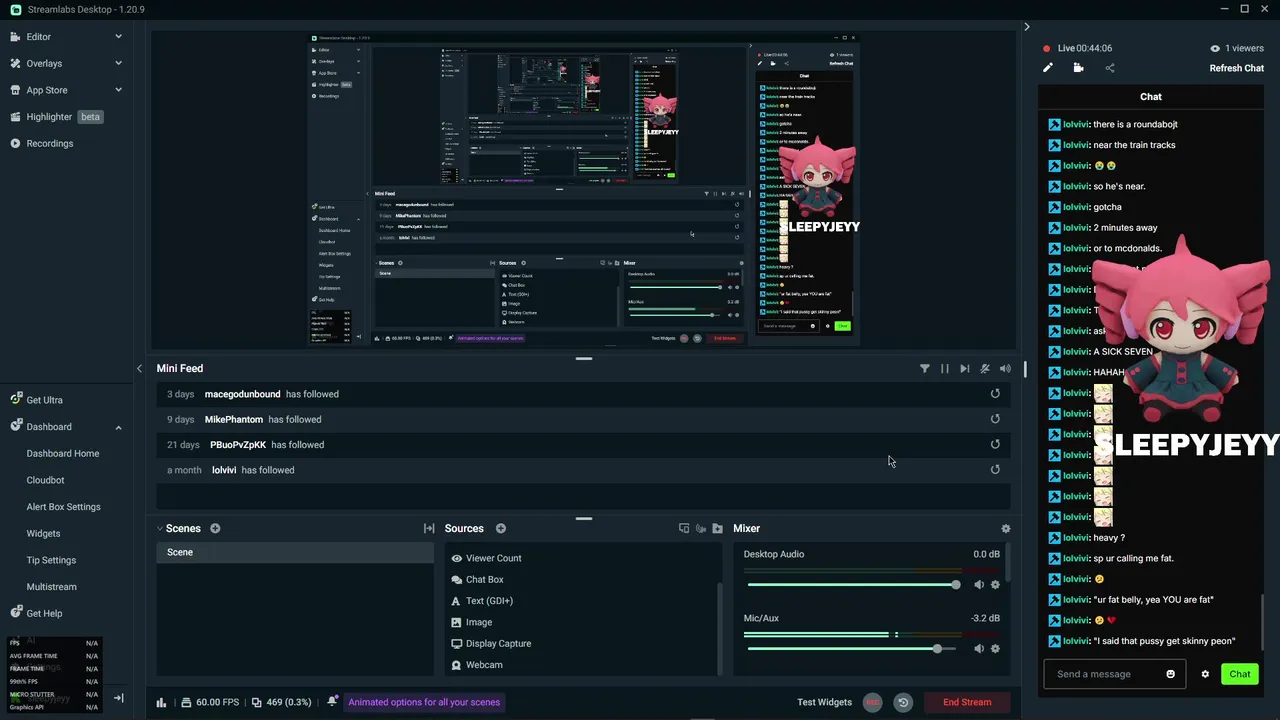Mute Desktop Audio
Viewport: 1280px width, 720px height.
(979, 584)
